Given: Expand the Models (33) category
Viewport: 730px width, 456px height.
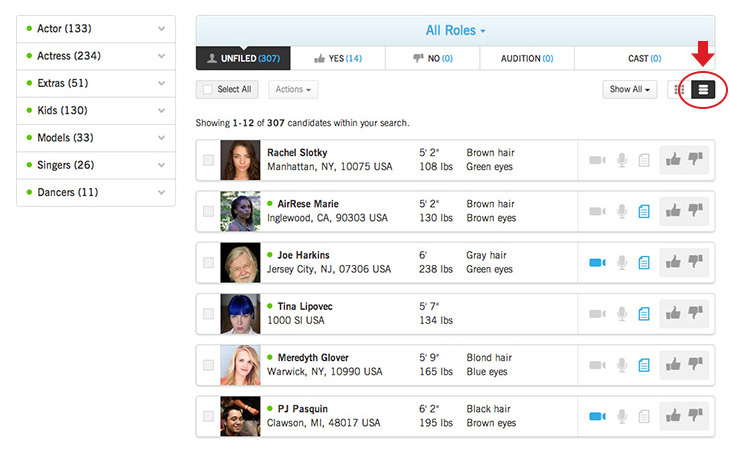Looking at the screenshot, I should (96, 138).
